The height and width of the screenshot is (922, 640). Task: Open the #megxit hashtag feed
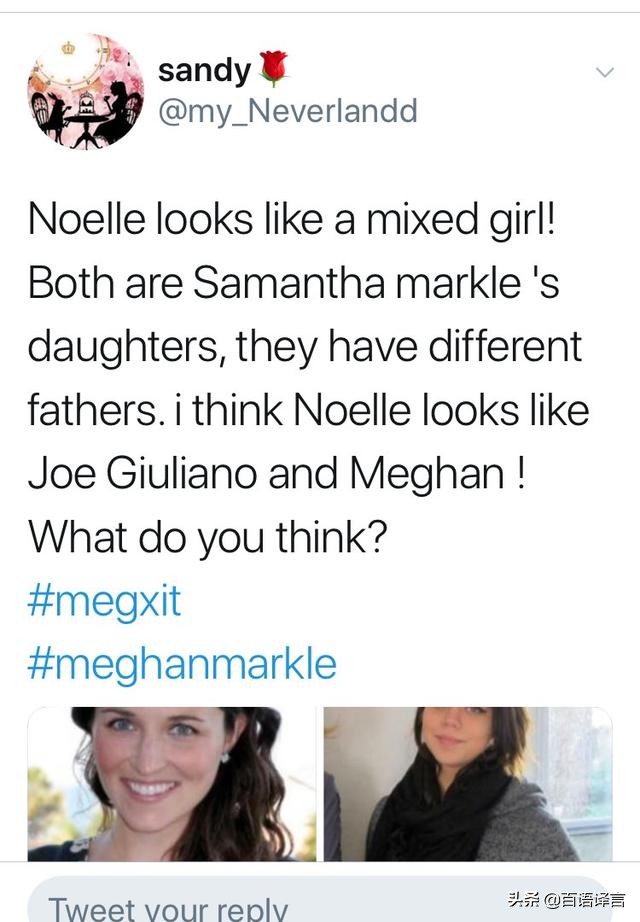[105, 601]
